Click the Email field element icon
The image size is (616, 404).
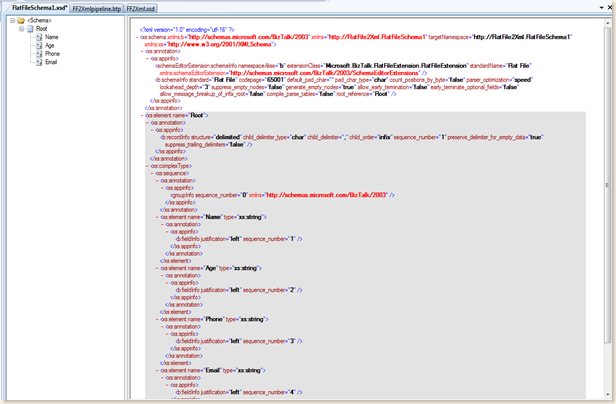pyautogui.click(x=40, y=61)
